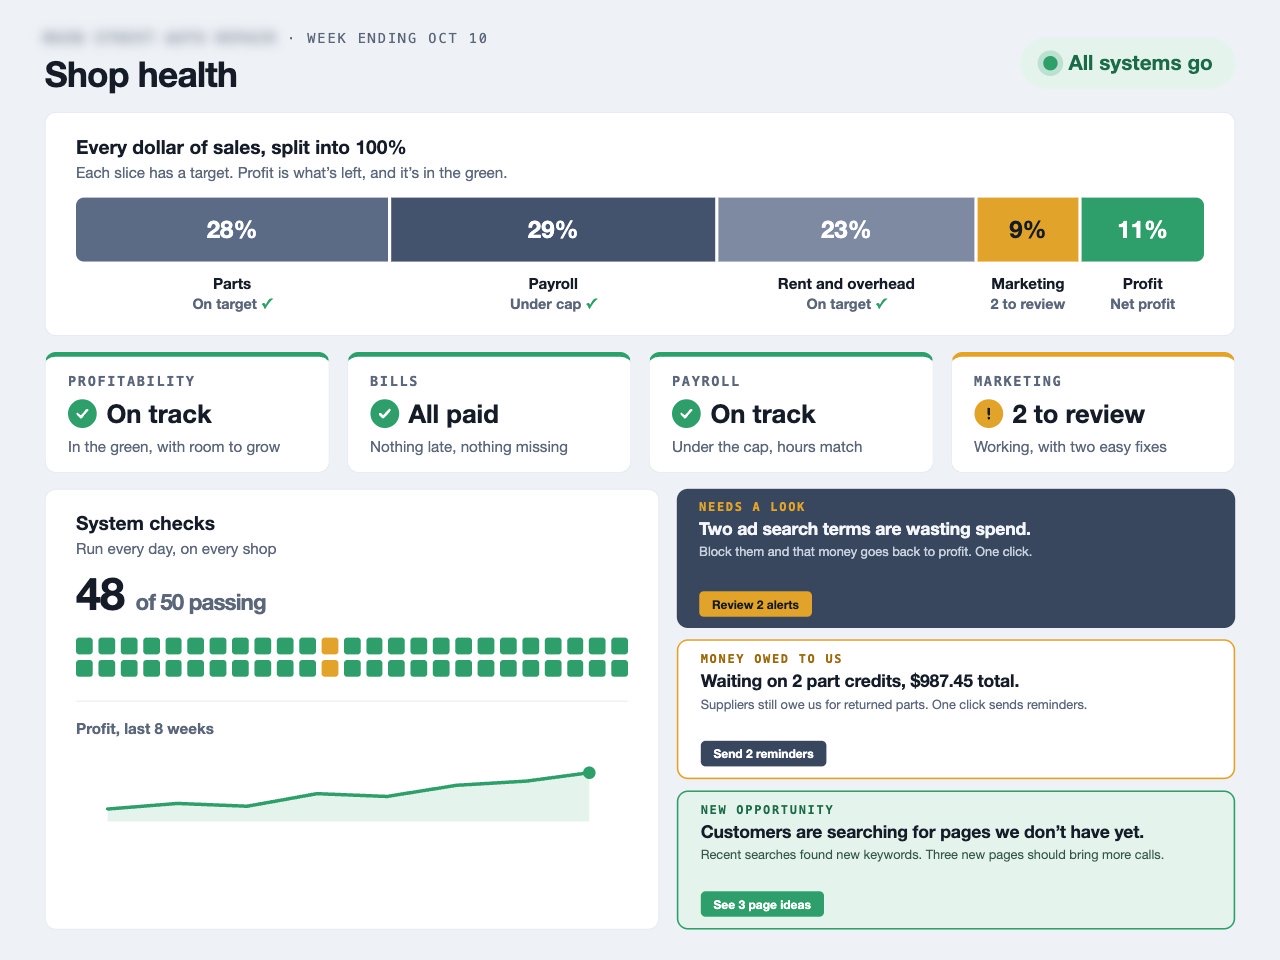Click Nothing late, nothing missing text
1280x960 pixels.
click(x=469, y=447)
